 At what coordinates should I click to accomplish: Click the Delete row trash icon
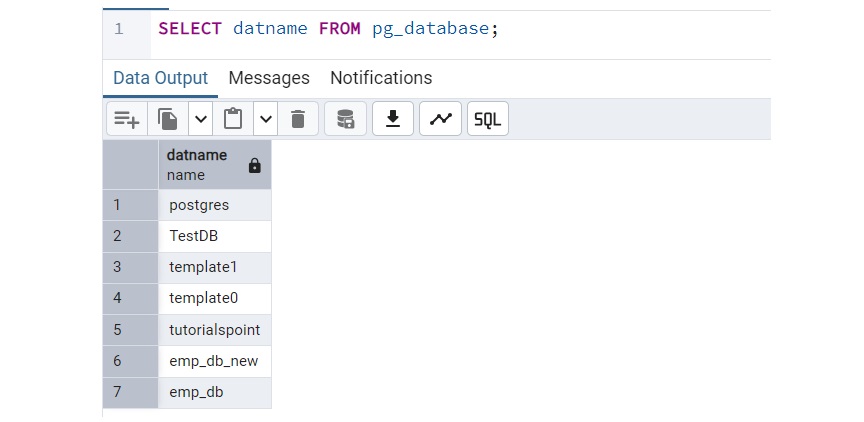(297, 119)
